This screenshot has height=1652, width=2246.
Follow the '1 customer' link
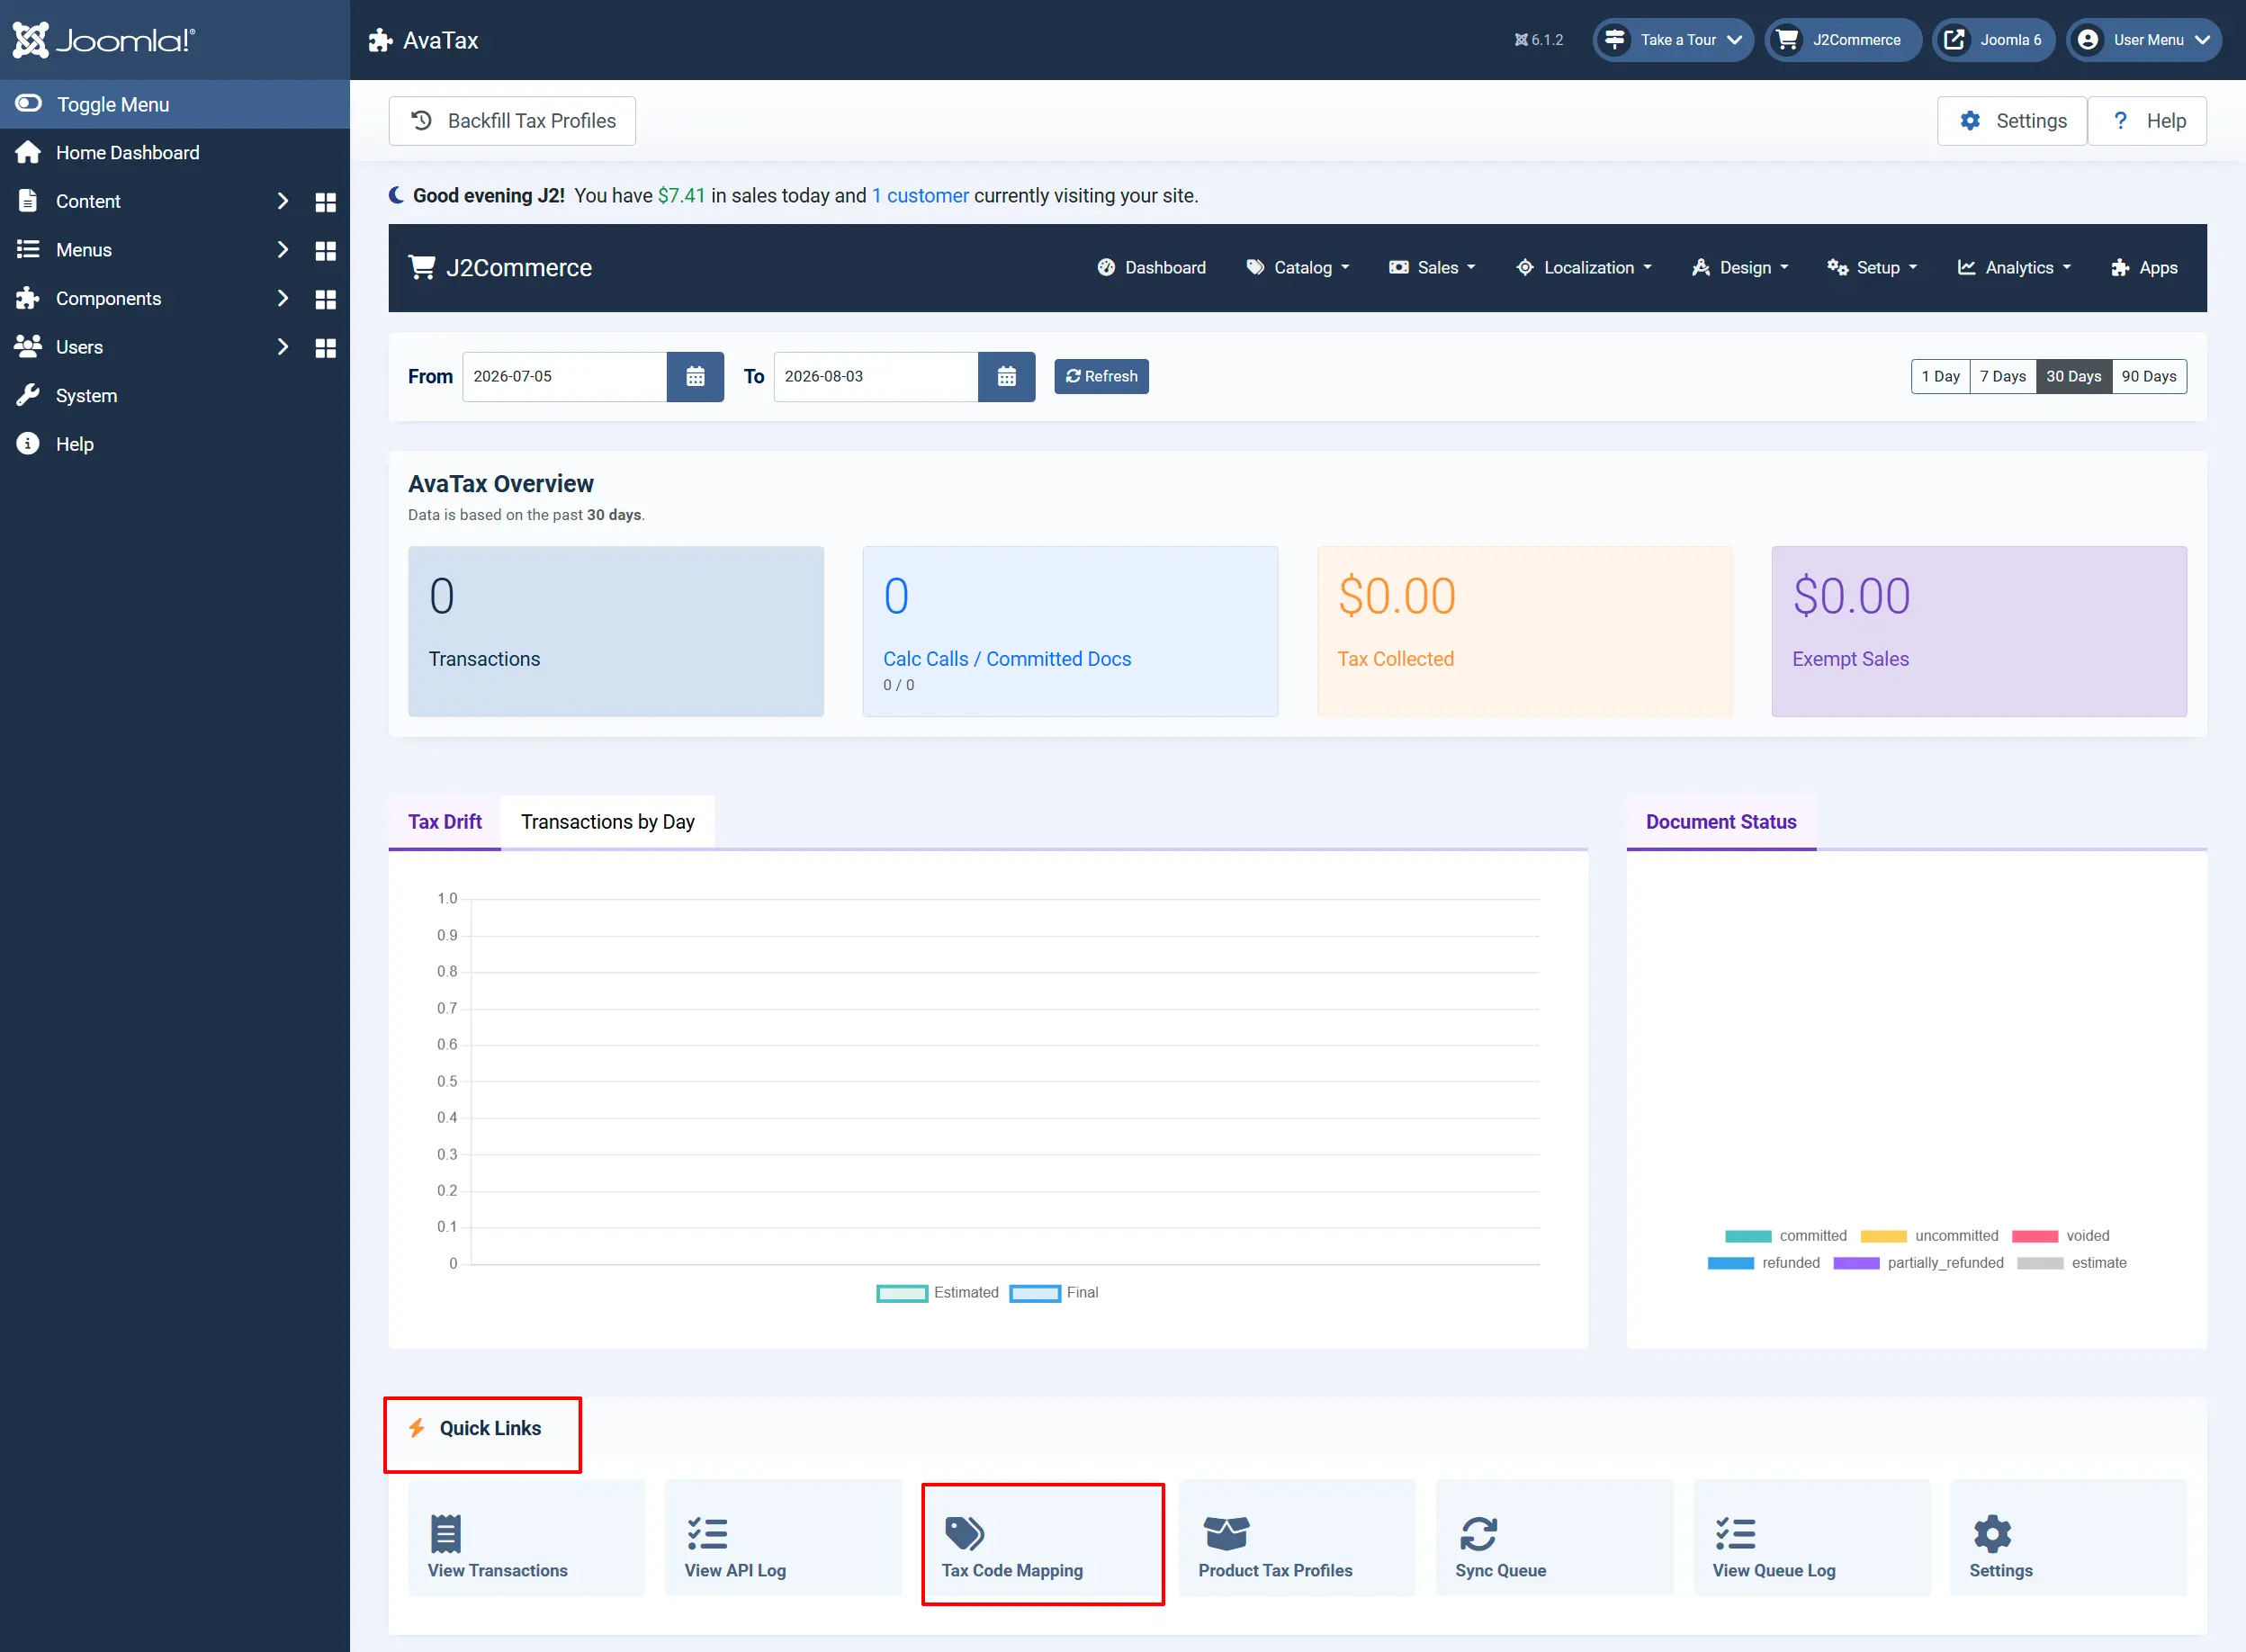coord(920,196)
